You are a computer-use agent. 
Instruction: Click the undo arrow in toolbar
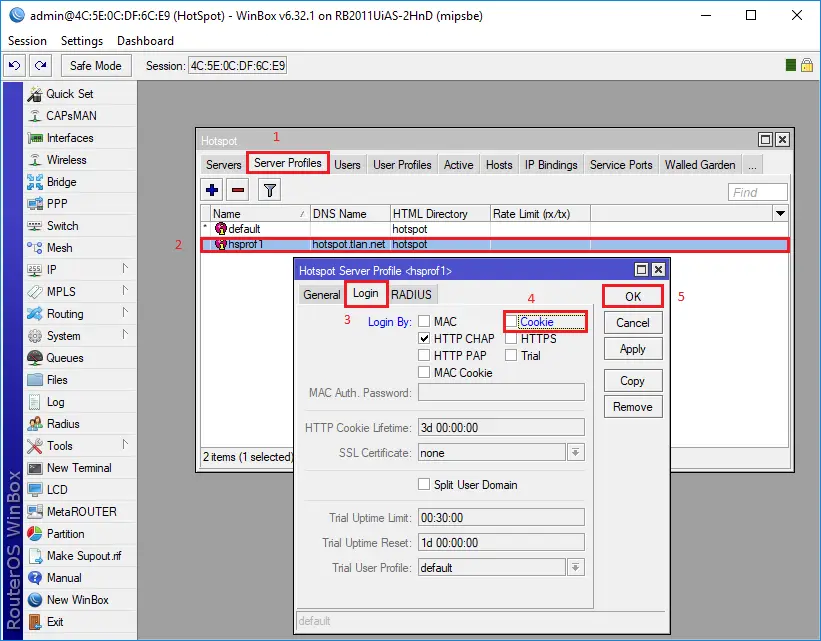coord(15,65)
